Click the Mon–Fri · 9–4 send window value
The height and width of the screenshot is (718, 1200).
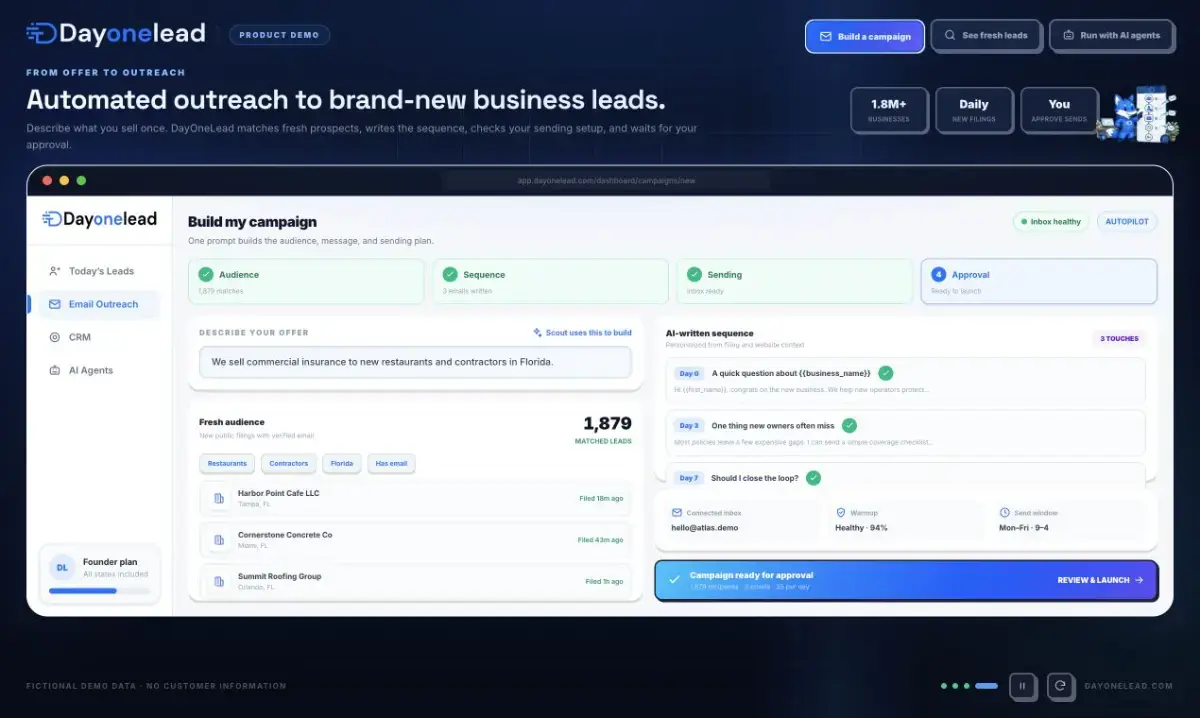(x=1022, y=527)
